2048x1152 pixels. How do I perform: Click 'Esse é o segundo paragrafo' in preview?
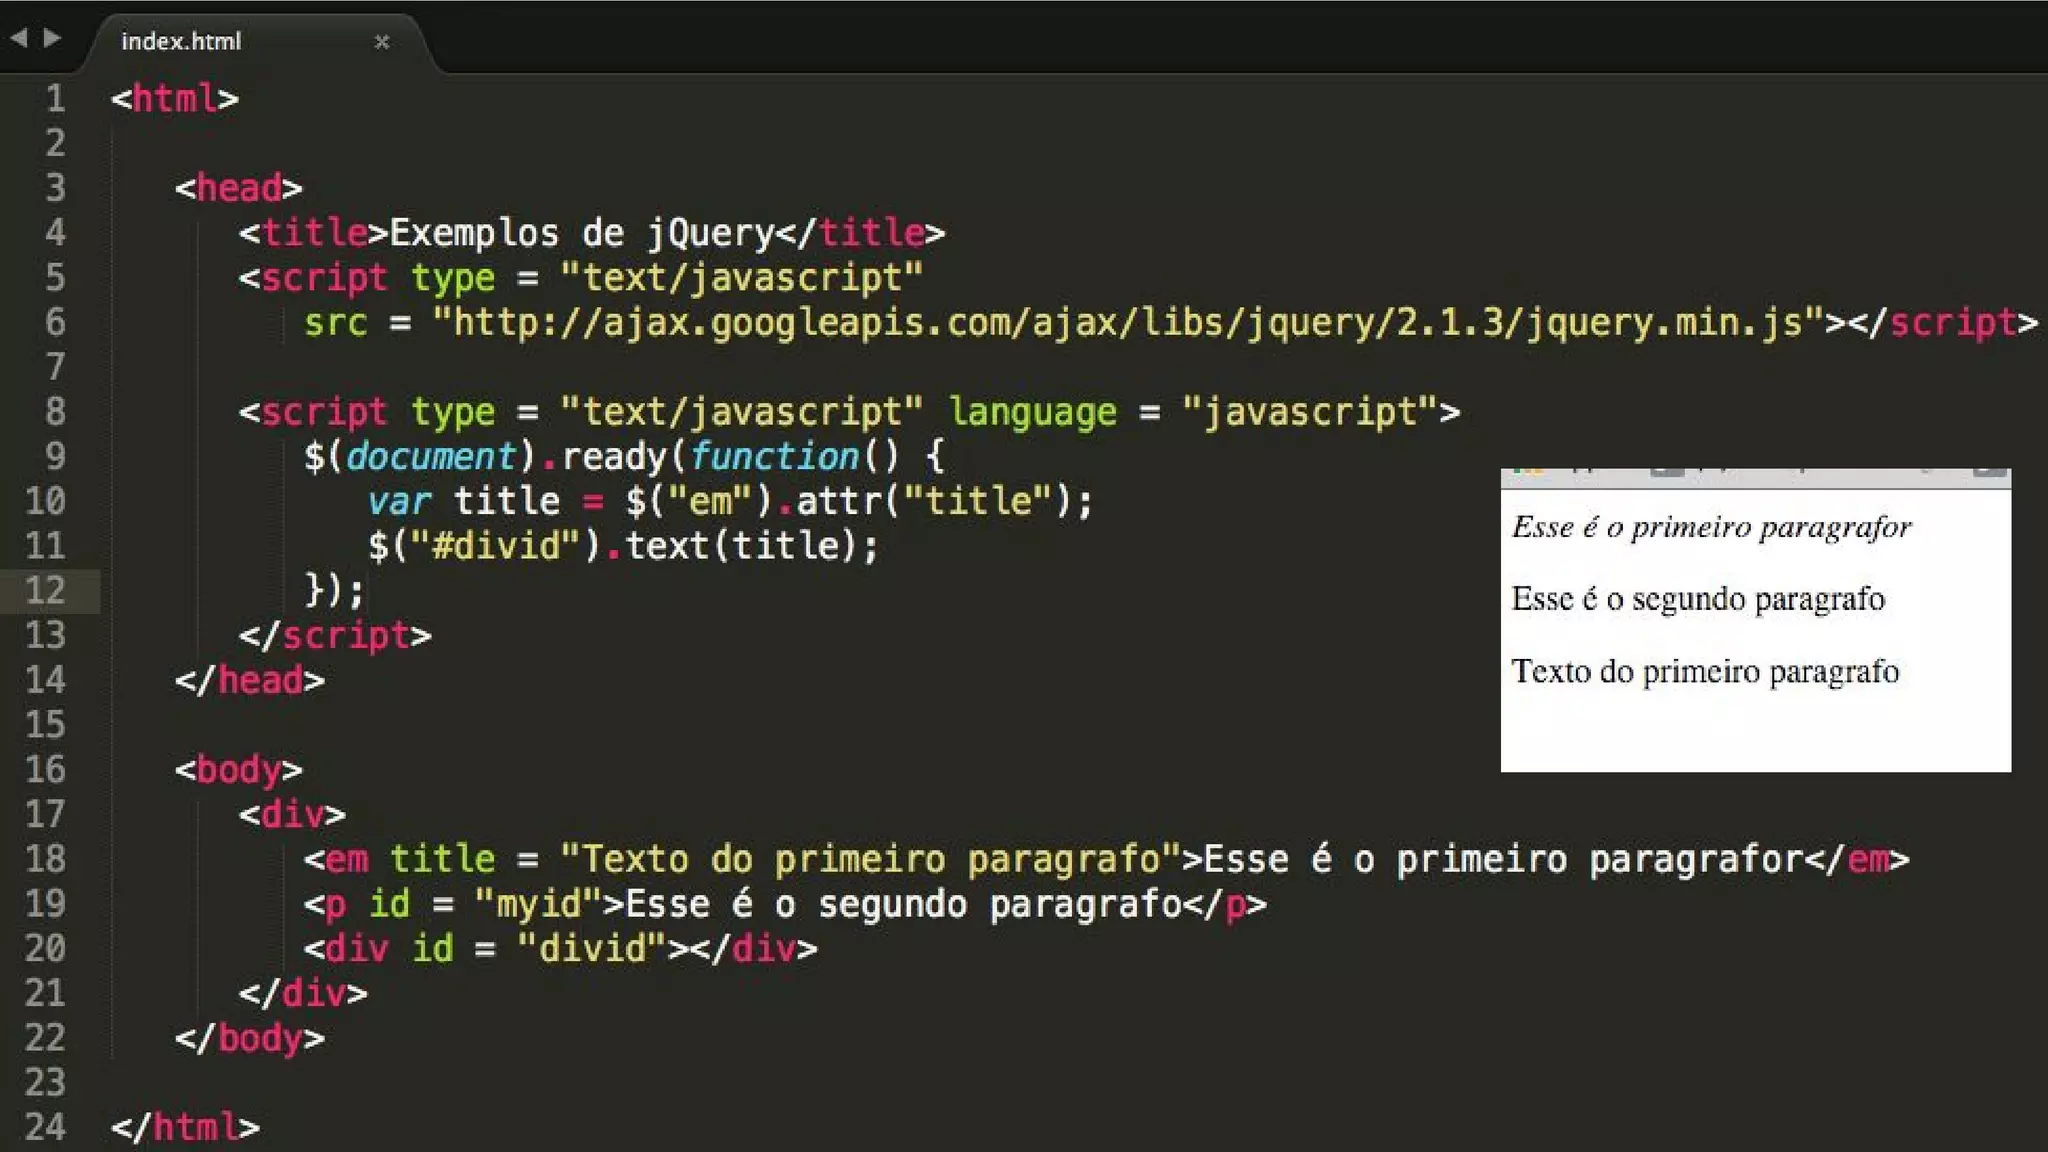point(1698,599)
